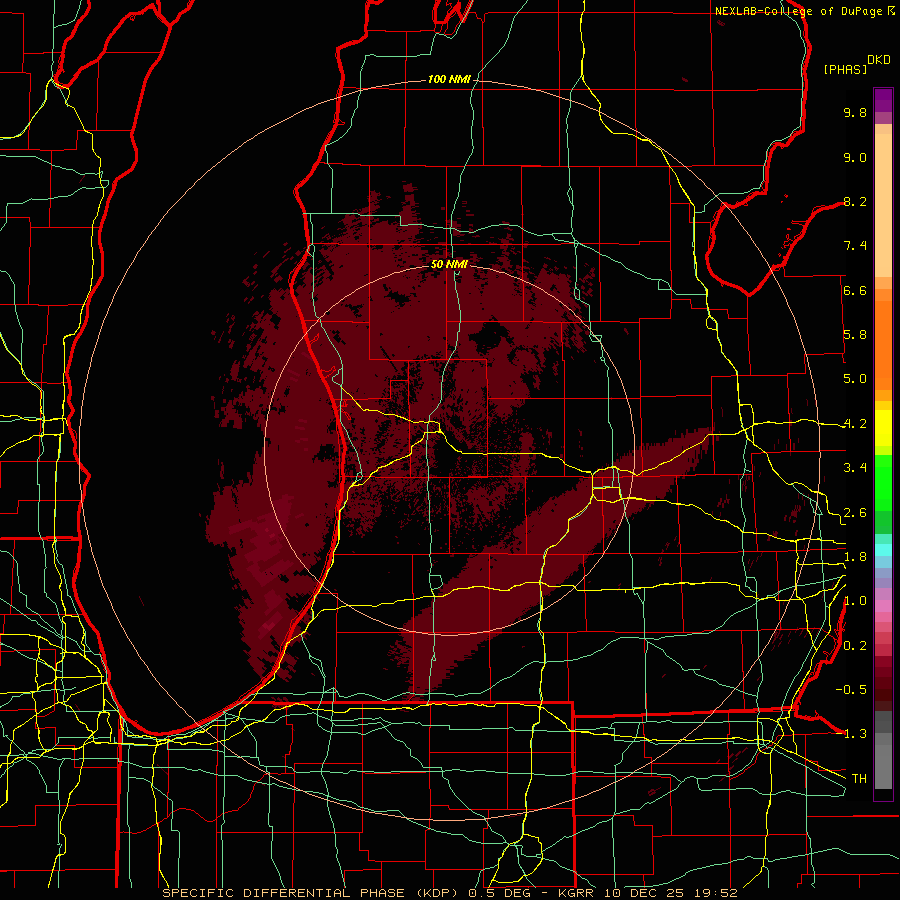The height and width of the screenshot is (900, 900).
Task: Click the 1.0 value on the color scale
Action: coord(855,601)
